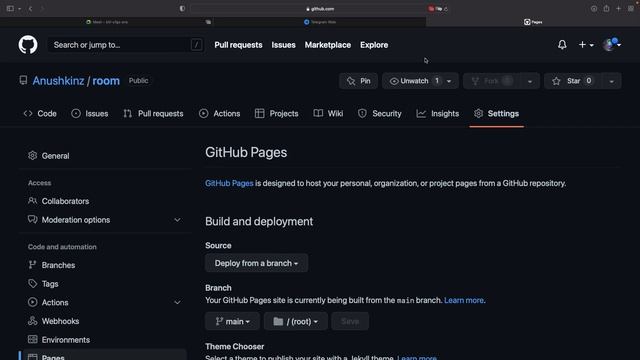Open the user avatar menu
Viewport: 640px width, 360px height.
tap(611, 44)
